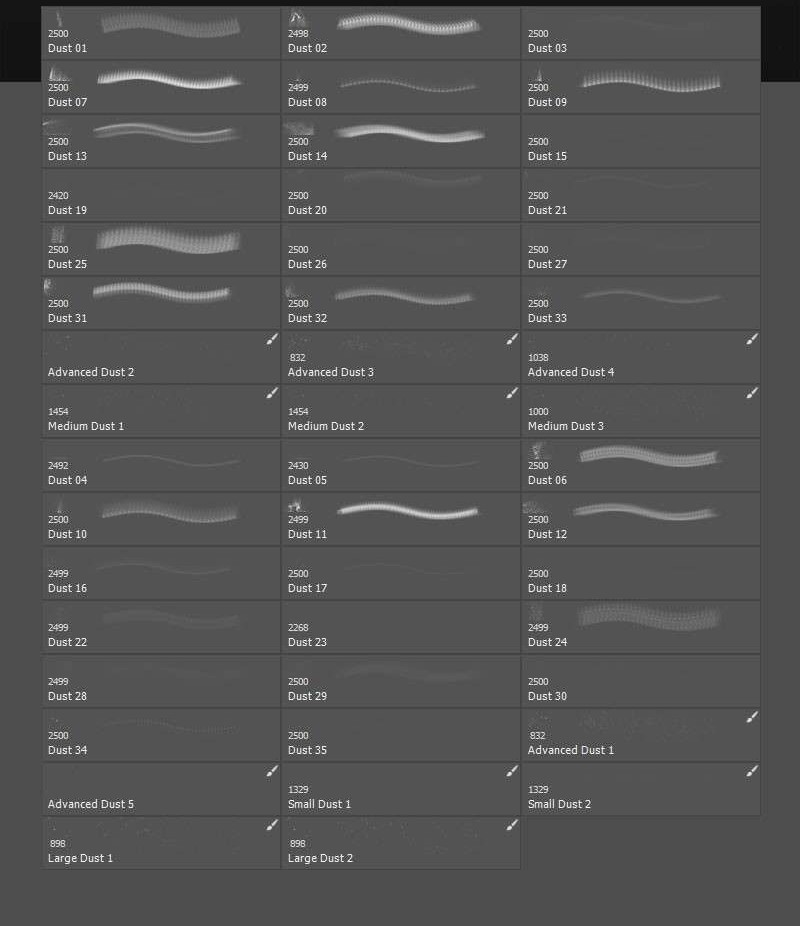800x926 pixels.
Task: Choose the Dust 14 brush preset
Action: click(x=401, y=141)
